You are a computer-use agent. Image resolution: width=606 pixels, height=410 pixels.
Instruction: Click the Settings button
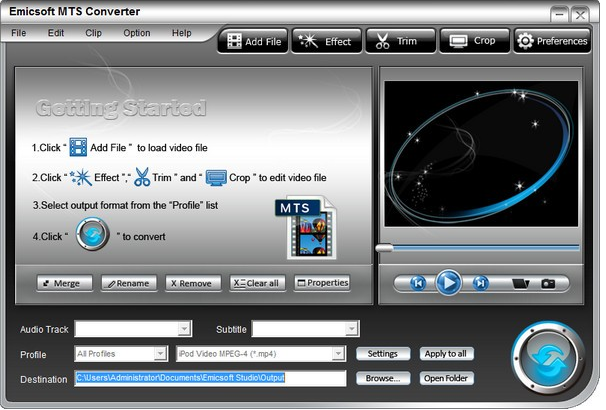(383, 354)
